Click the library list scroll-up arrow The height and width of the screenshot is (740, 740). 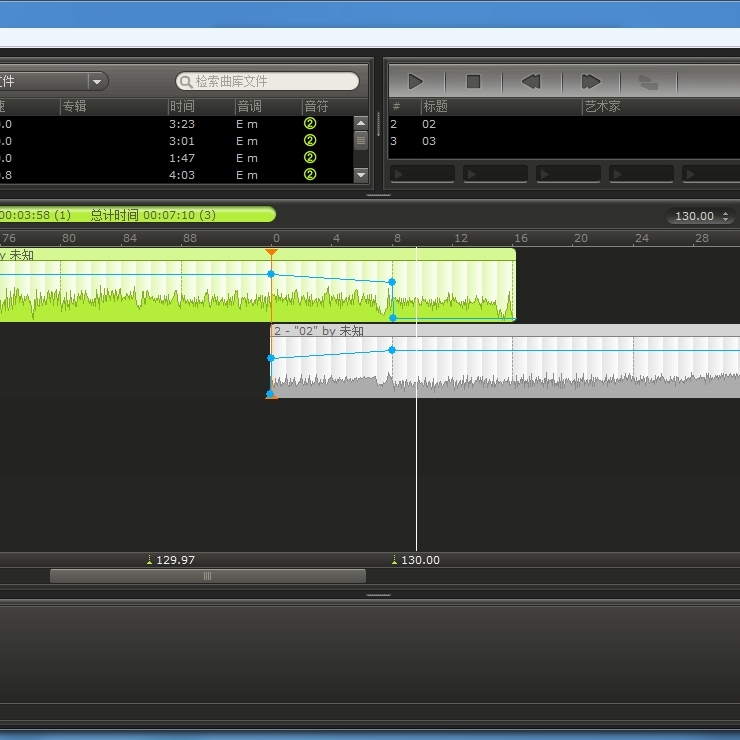pos(361,123)
